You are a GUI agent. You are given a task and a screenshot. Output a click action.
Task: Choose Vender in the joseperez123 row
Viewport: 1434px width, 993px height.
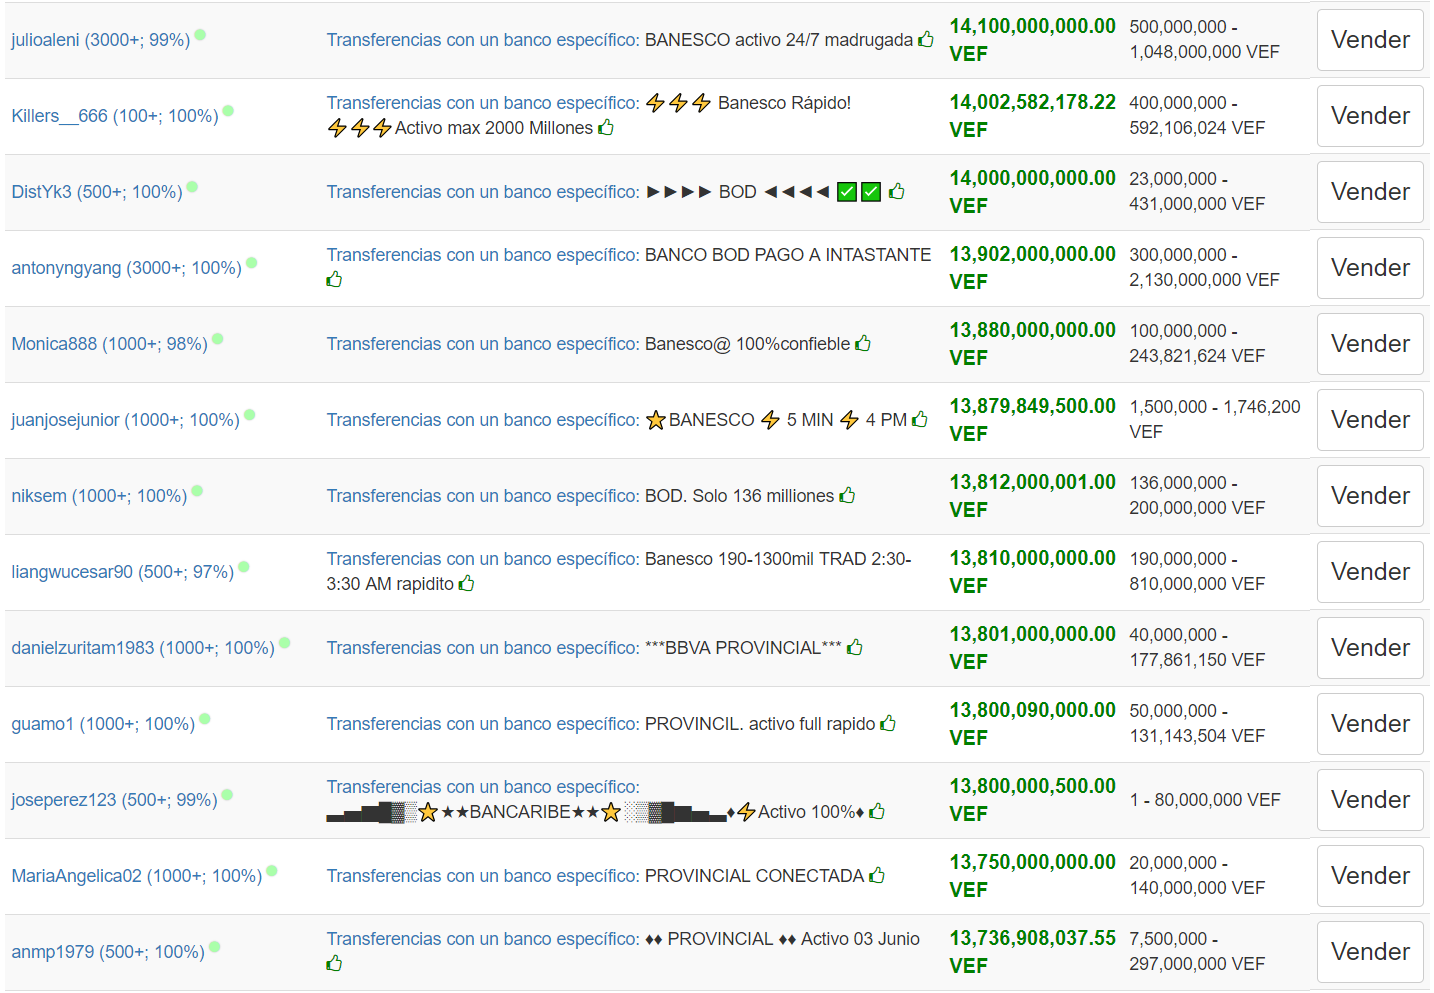pos(1370,800)
